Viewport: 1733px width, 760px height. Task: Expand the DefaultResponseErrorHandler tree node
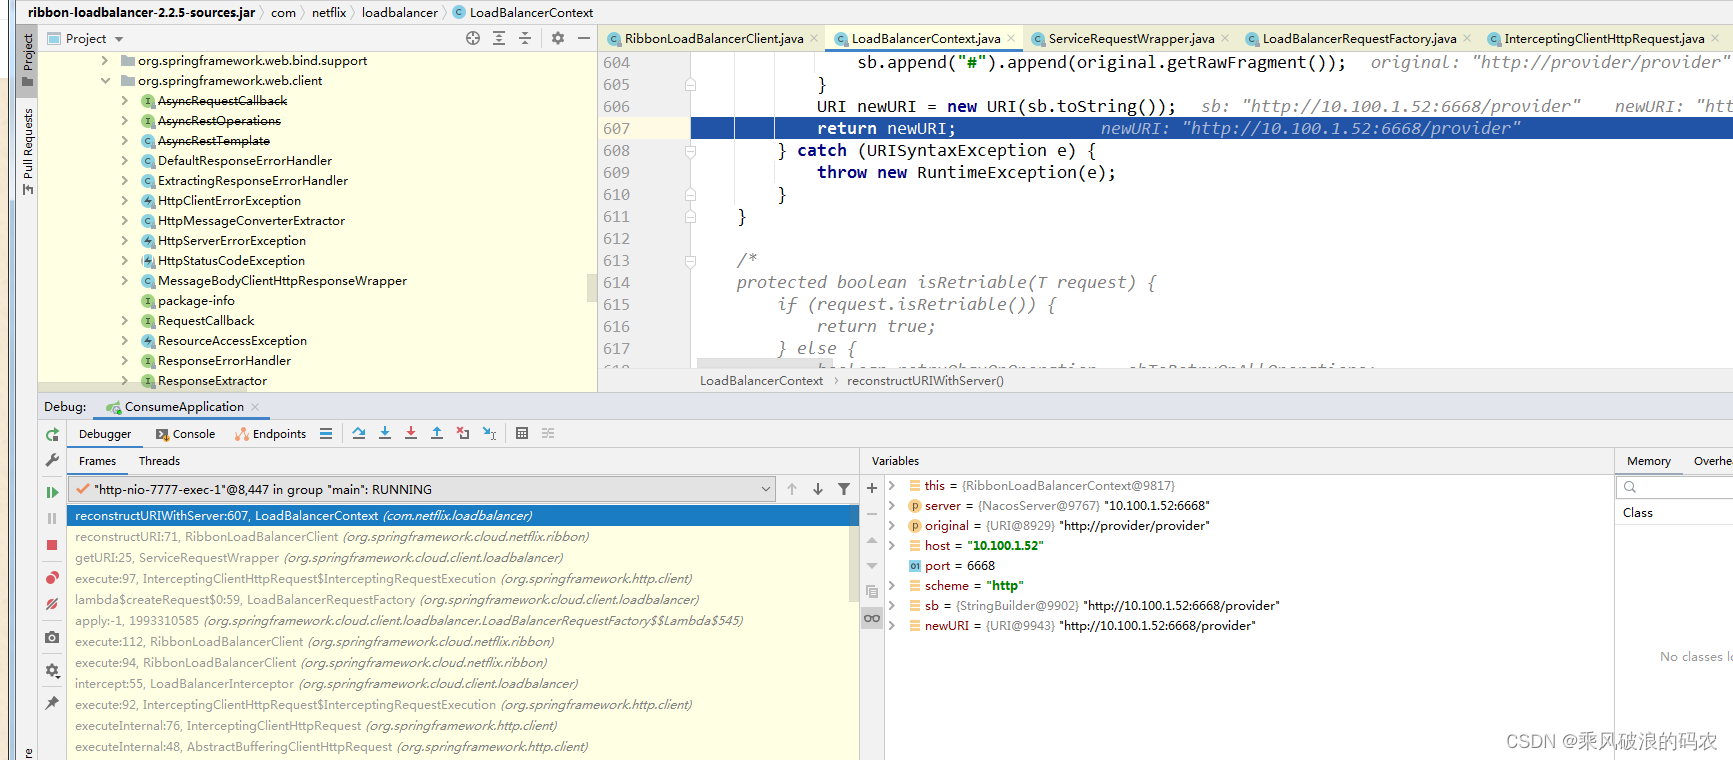[124, 161]
